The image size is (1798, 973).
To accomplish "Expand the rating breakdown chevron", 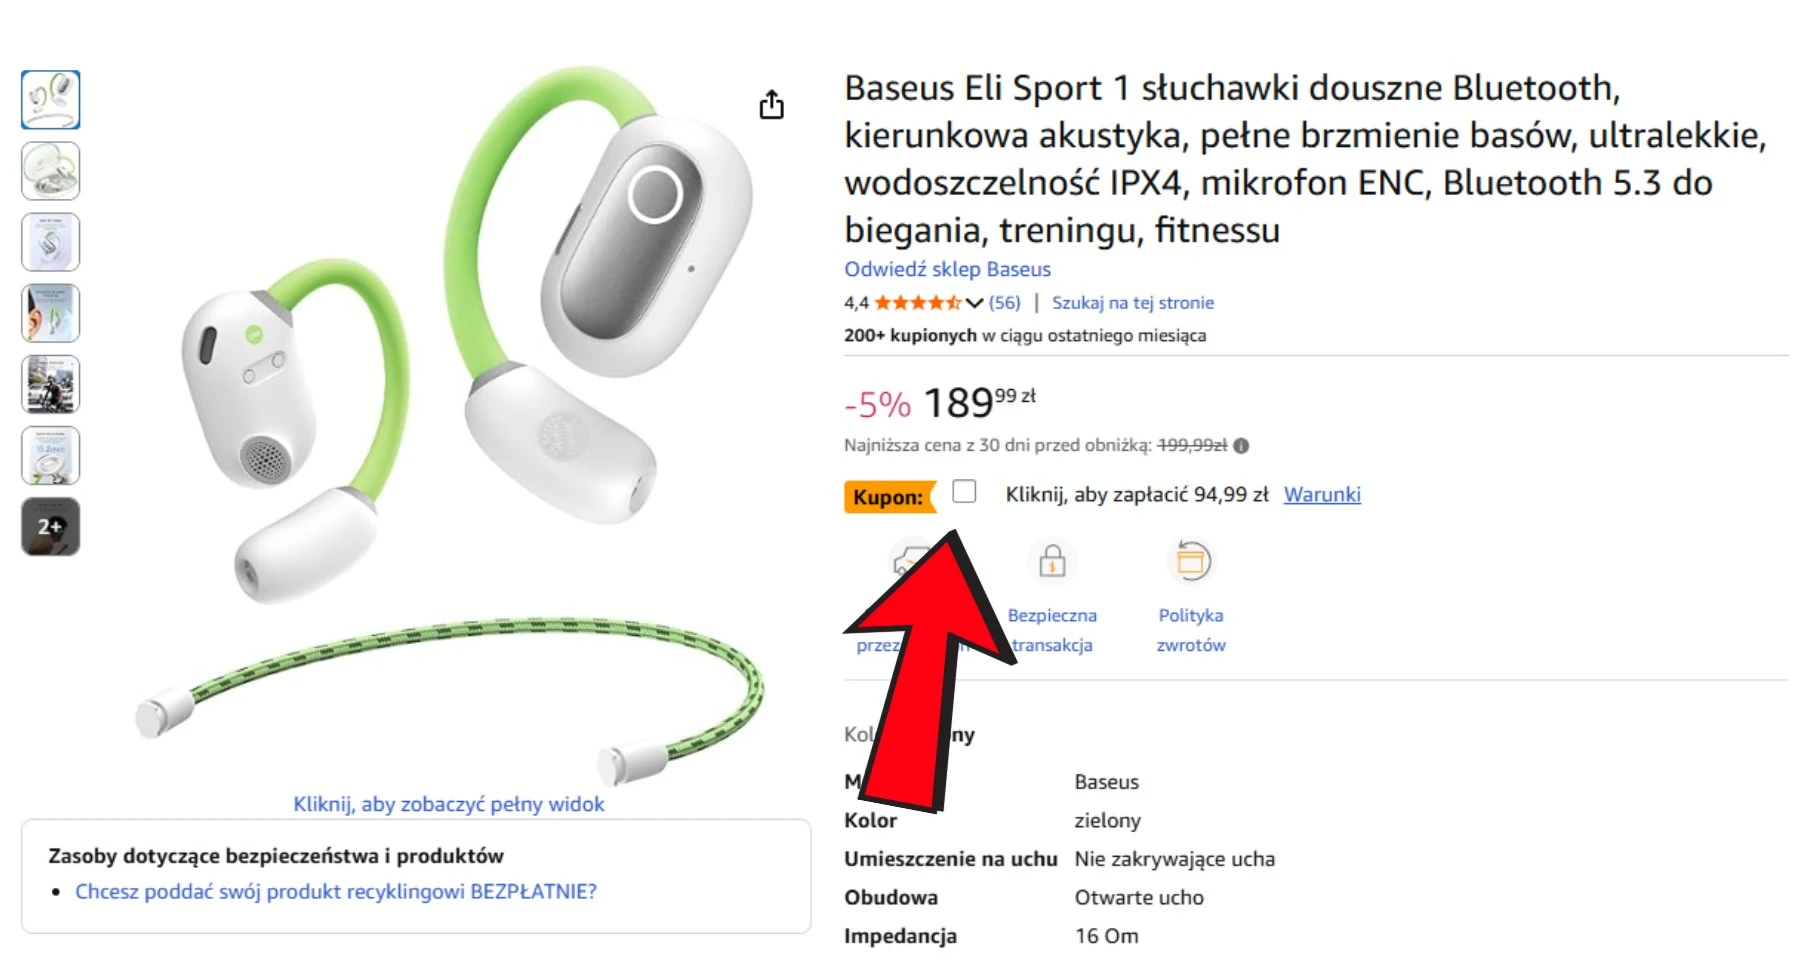I will 974,303.
